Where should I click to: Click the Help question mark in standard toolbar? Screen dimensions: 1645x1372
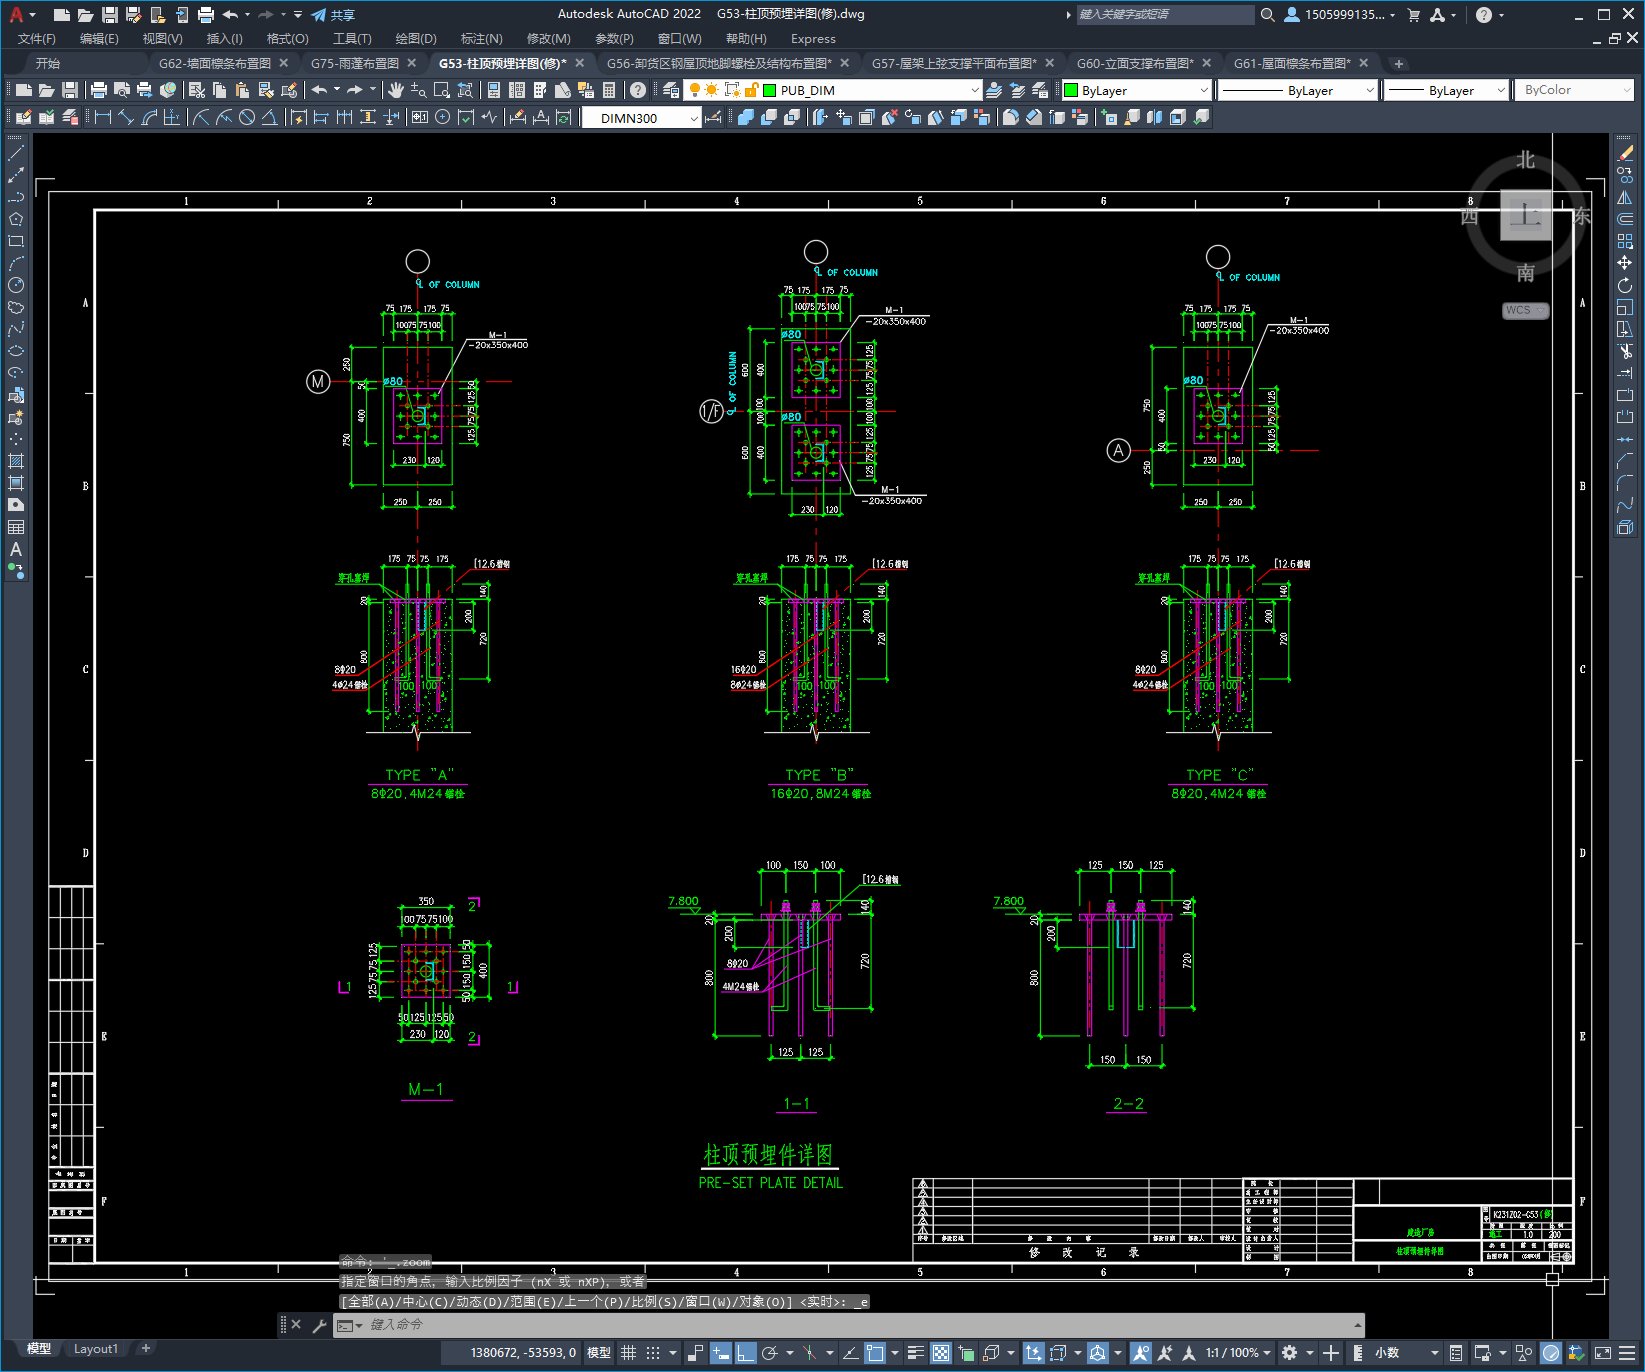coord(638,90)
